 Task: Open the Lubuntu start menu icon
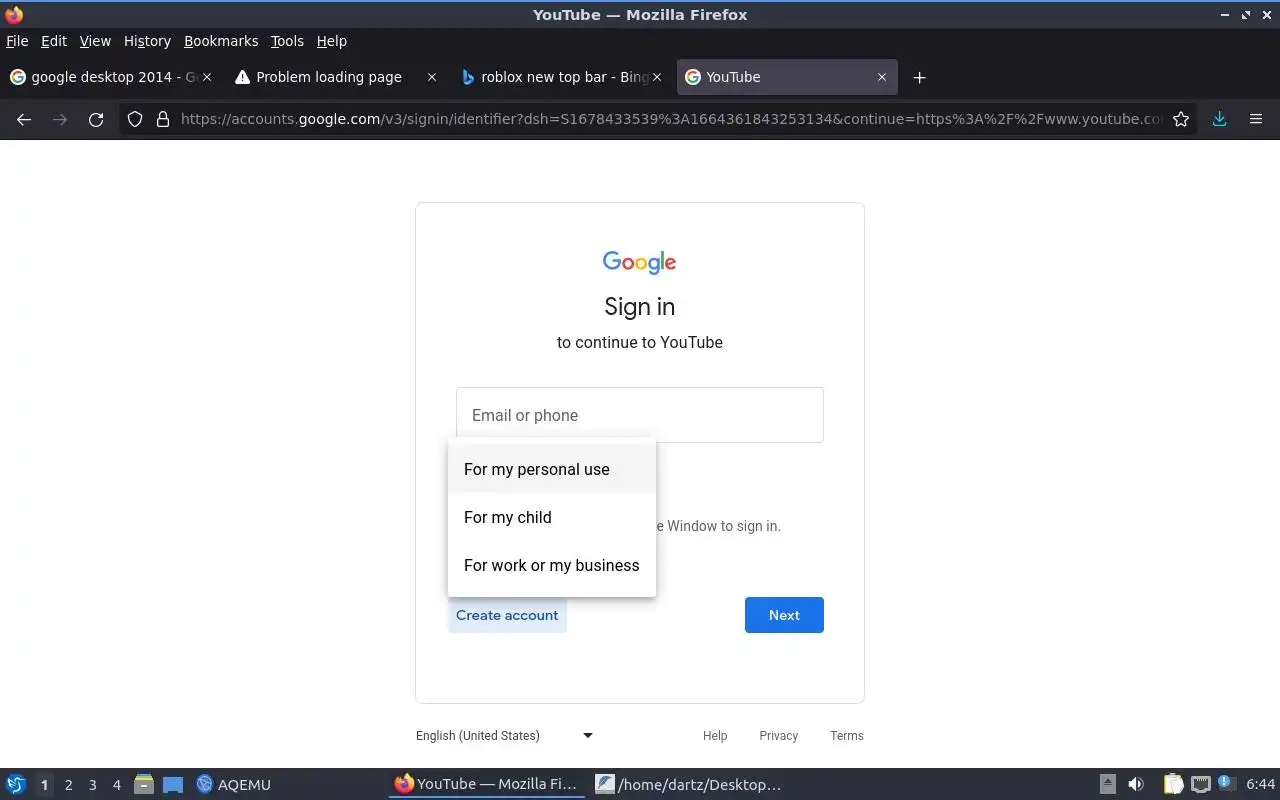15,784
